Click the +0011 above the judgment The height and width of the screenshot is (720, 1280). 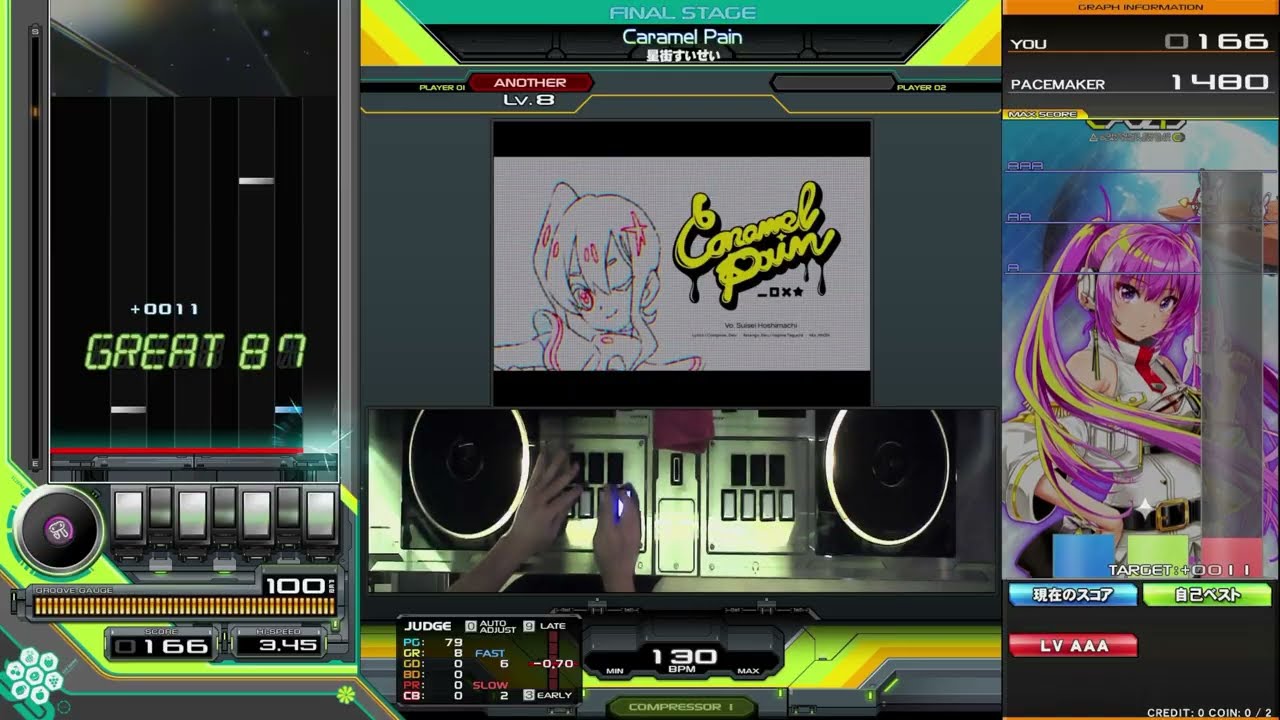tap(164, 309)
